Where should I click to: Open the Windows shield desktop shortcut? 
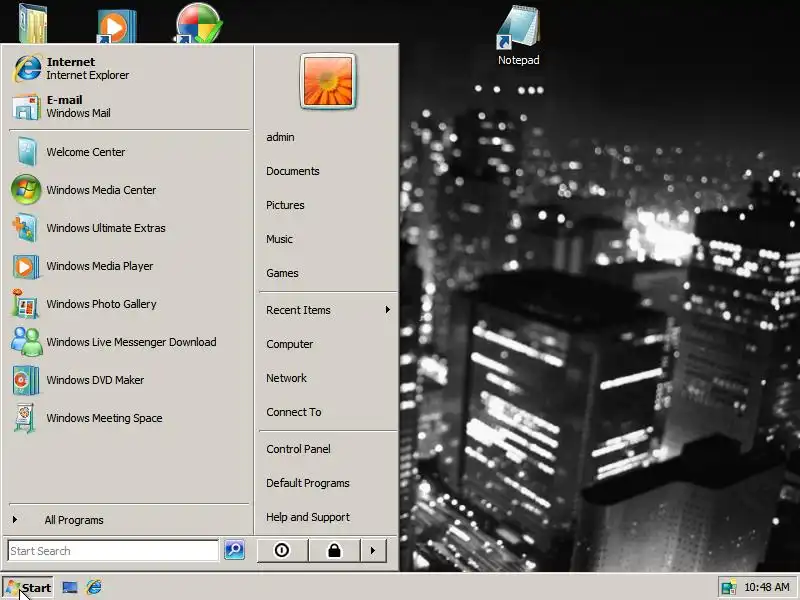point(198,23)
